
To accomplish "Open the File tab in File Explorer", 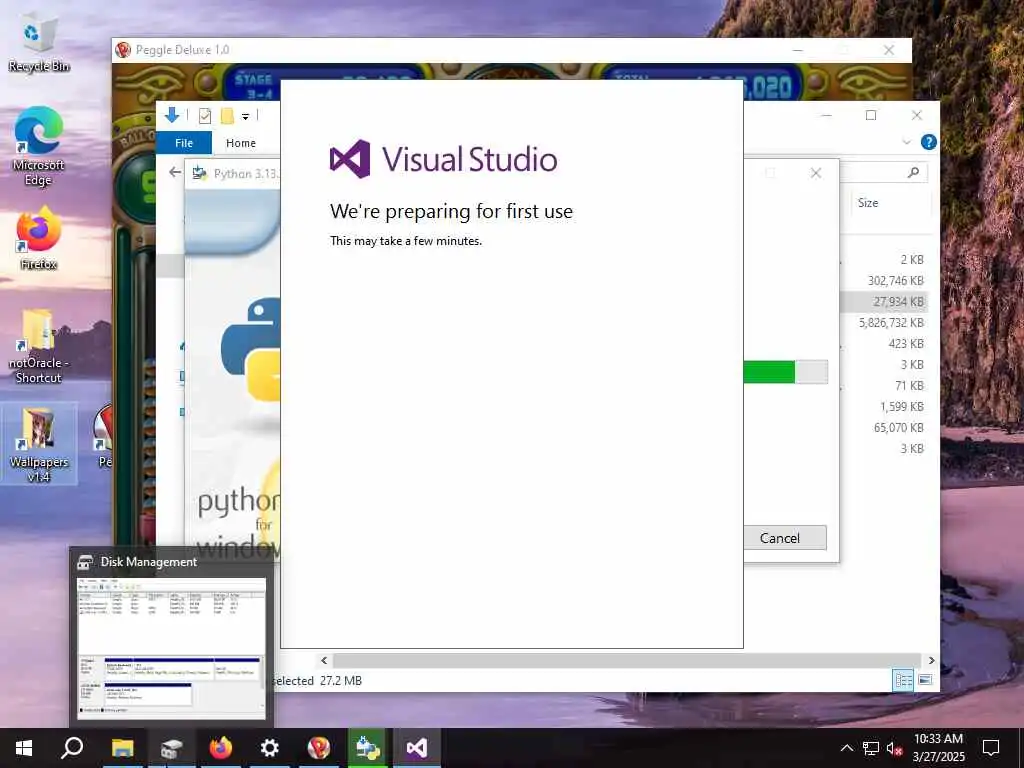I will point(184,142).
